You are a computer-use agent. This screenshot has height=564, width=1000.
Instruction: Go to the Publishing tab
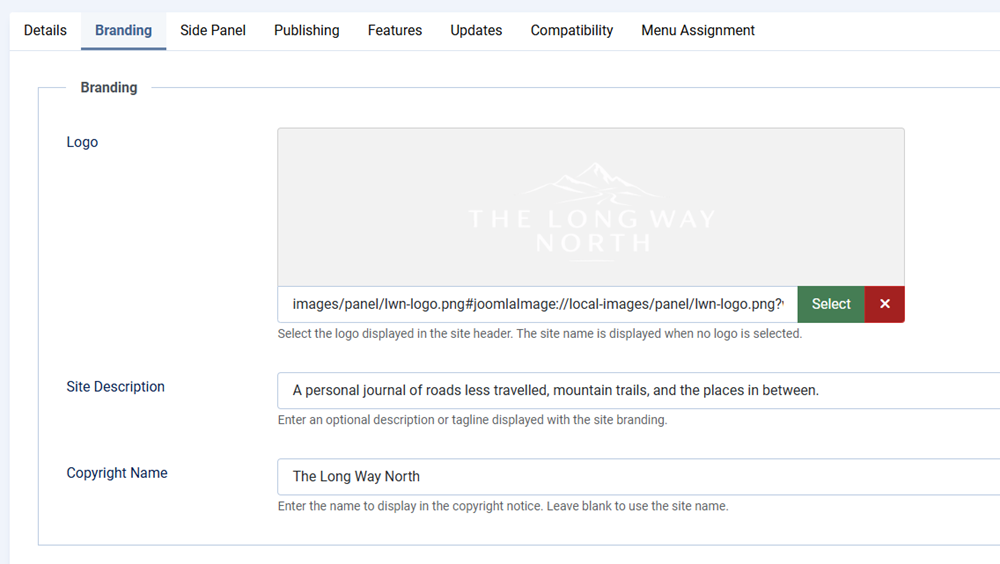pos(307,31)
